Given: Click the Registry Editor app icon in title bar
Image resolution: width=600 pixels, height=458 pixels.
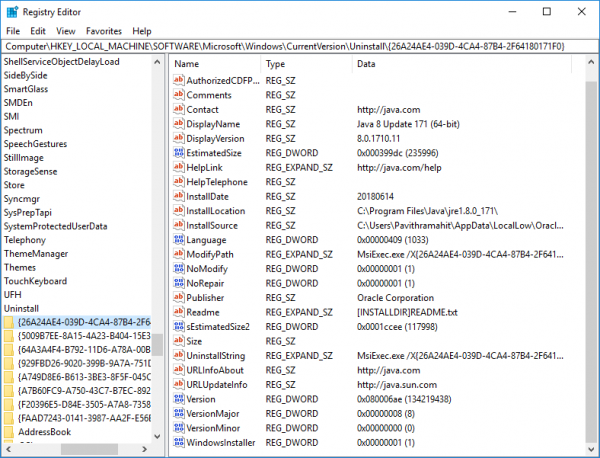Looking at the screenshot, I should [x=12, y=12].
